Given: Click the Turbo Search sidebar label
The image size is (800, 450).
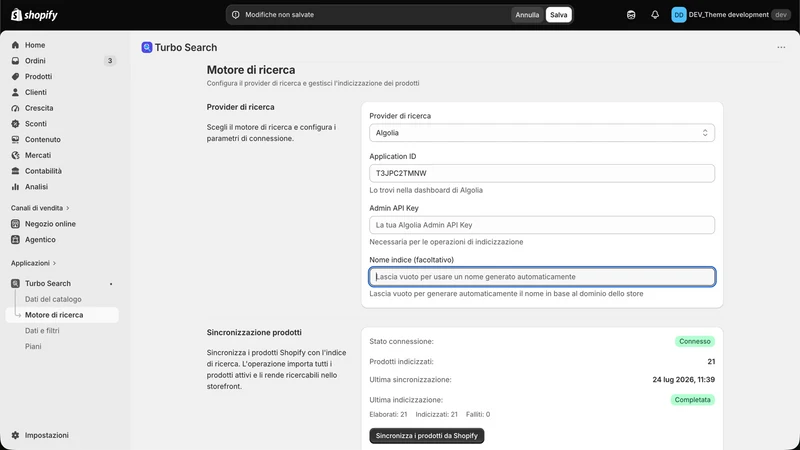Looking at the screenshot, I should click(48, 284).
